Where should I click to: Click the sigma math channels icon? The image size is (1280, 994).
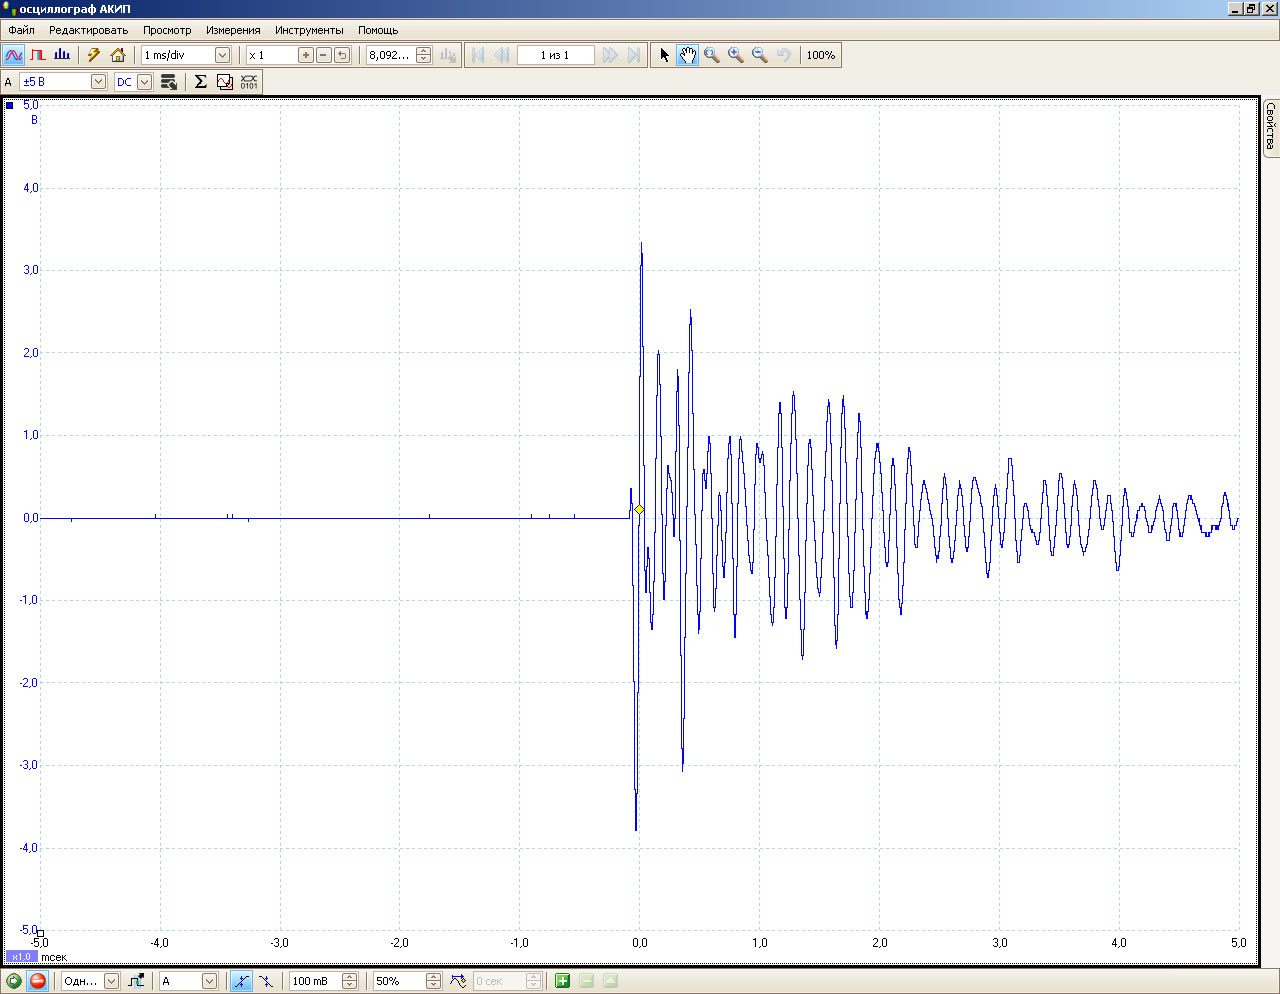[200, 82]
